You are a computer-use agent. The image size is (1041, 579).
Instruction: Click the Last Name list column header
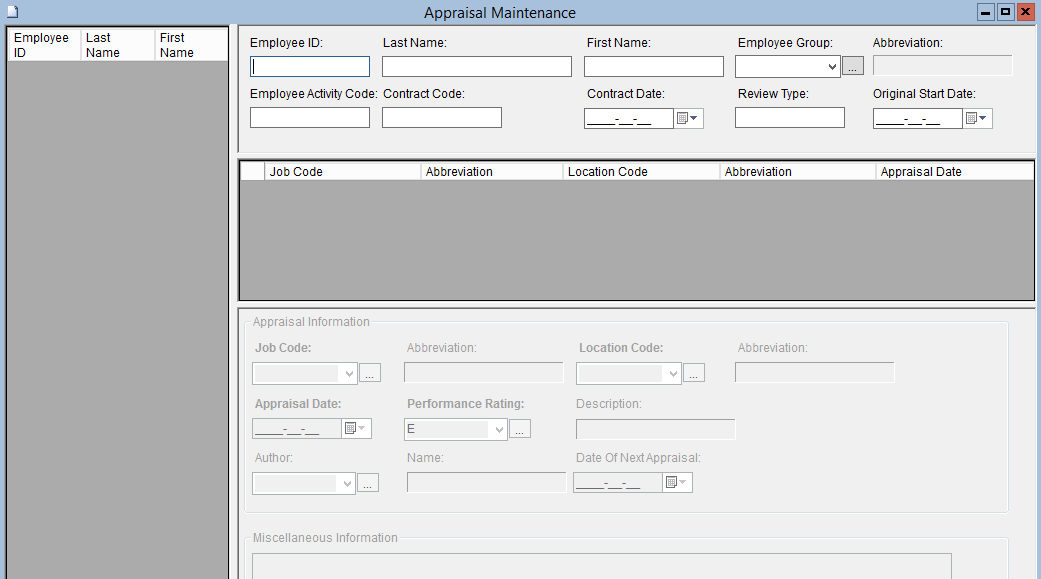click(x=117, y=45)
